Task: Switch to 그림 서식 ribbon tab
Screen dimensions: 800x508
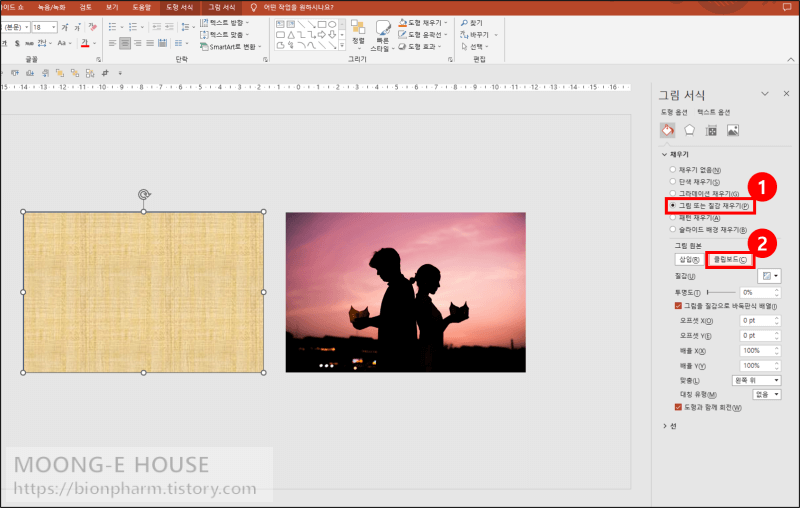Action: pyautogui.click(x=221, y=7)
